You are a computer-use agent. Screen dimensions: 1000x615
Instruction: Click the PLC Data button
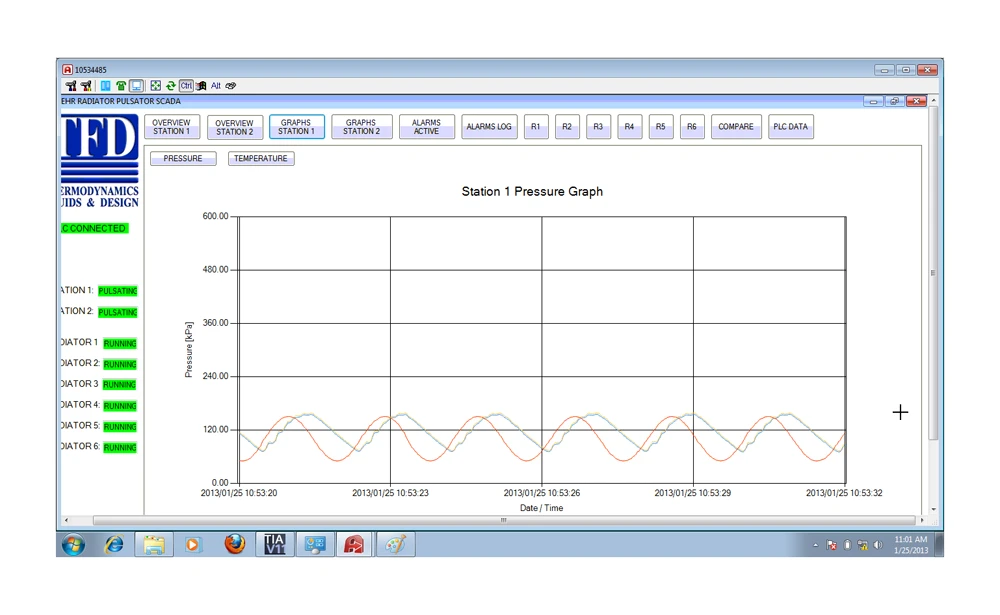click(791, 127)
